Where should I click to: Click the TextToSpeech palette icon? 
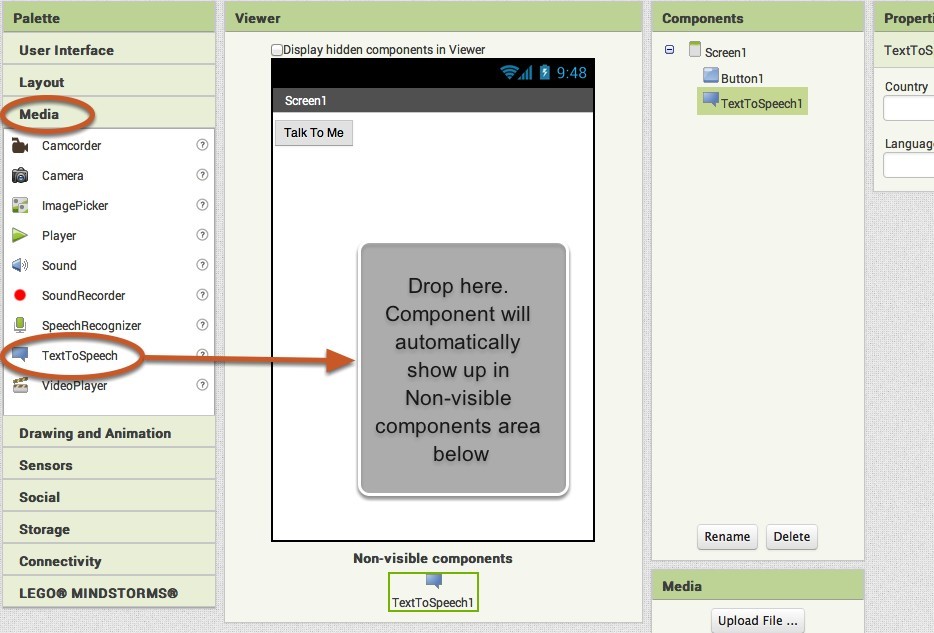20,354
